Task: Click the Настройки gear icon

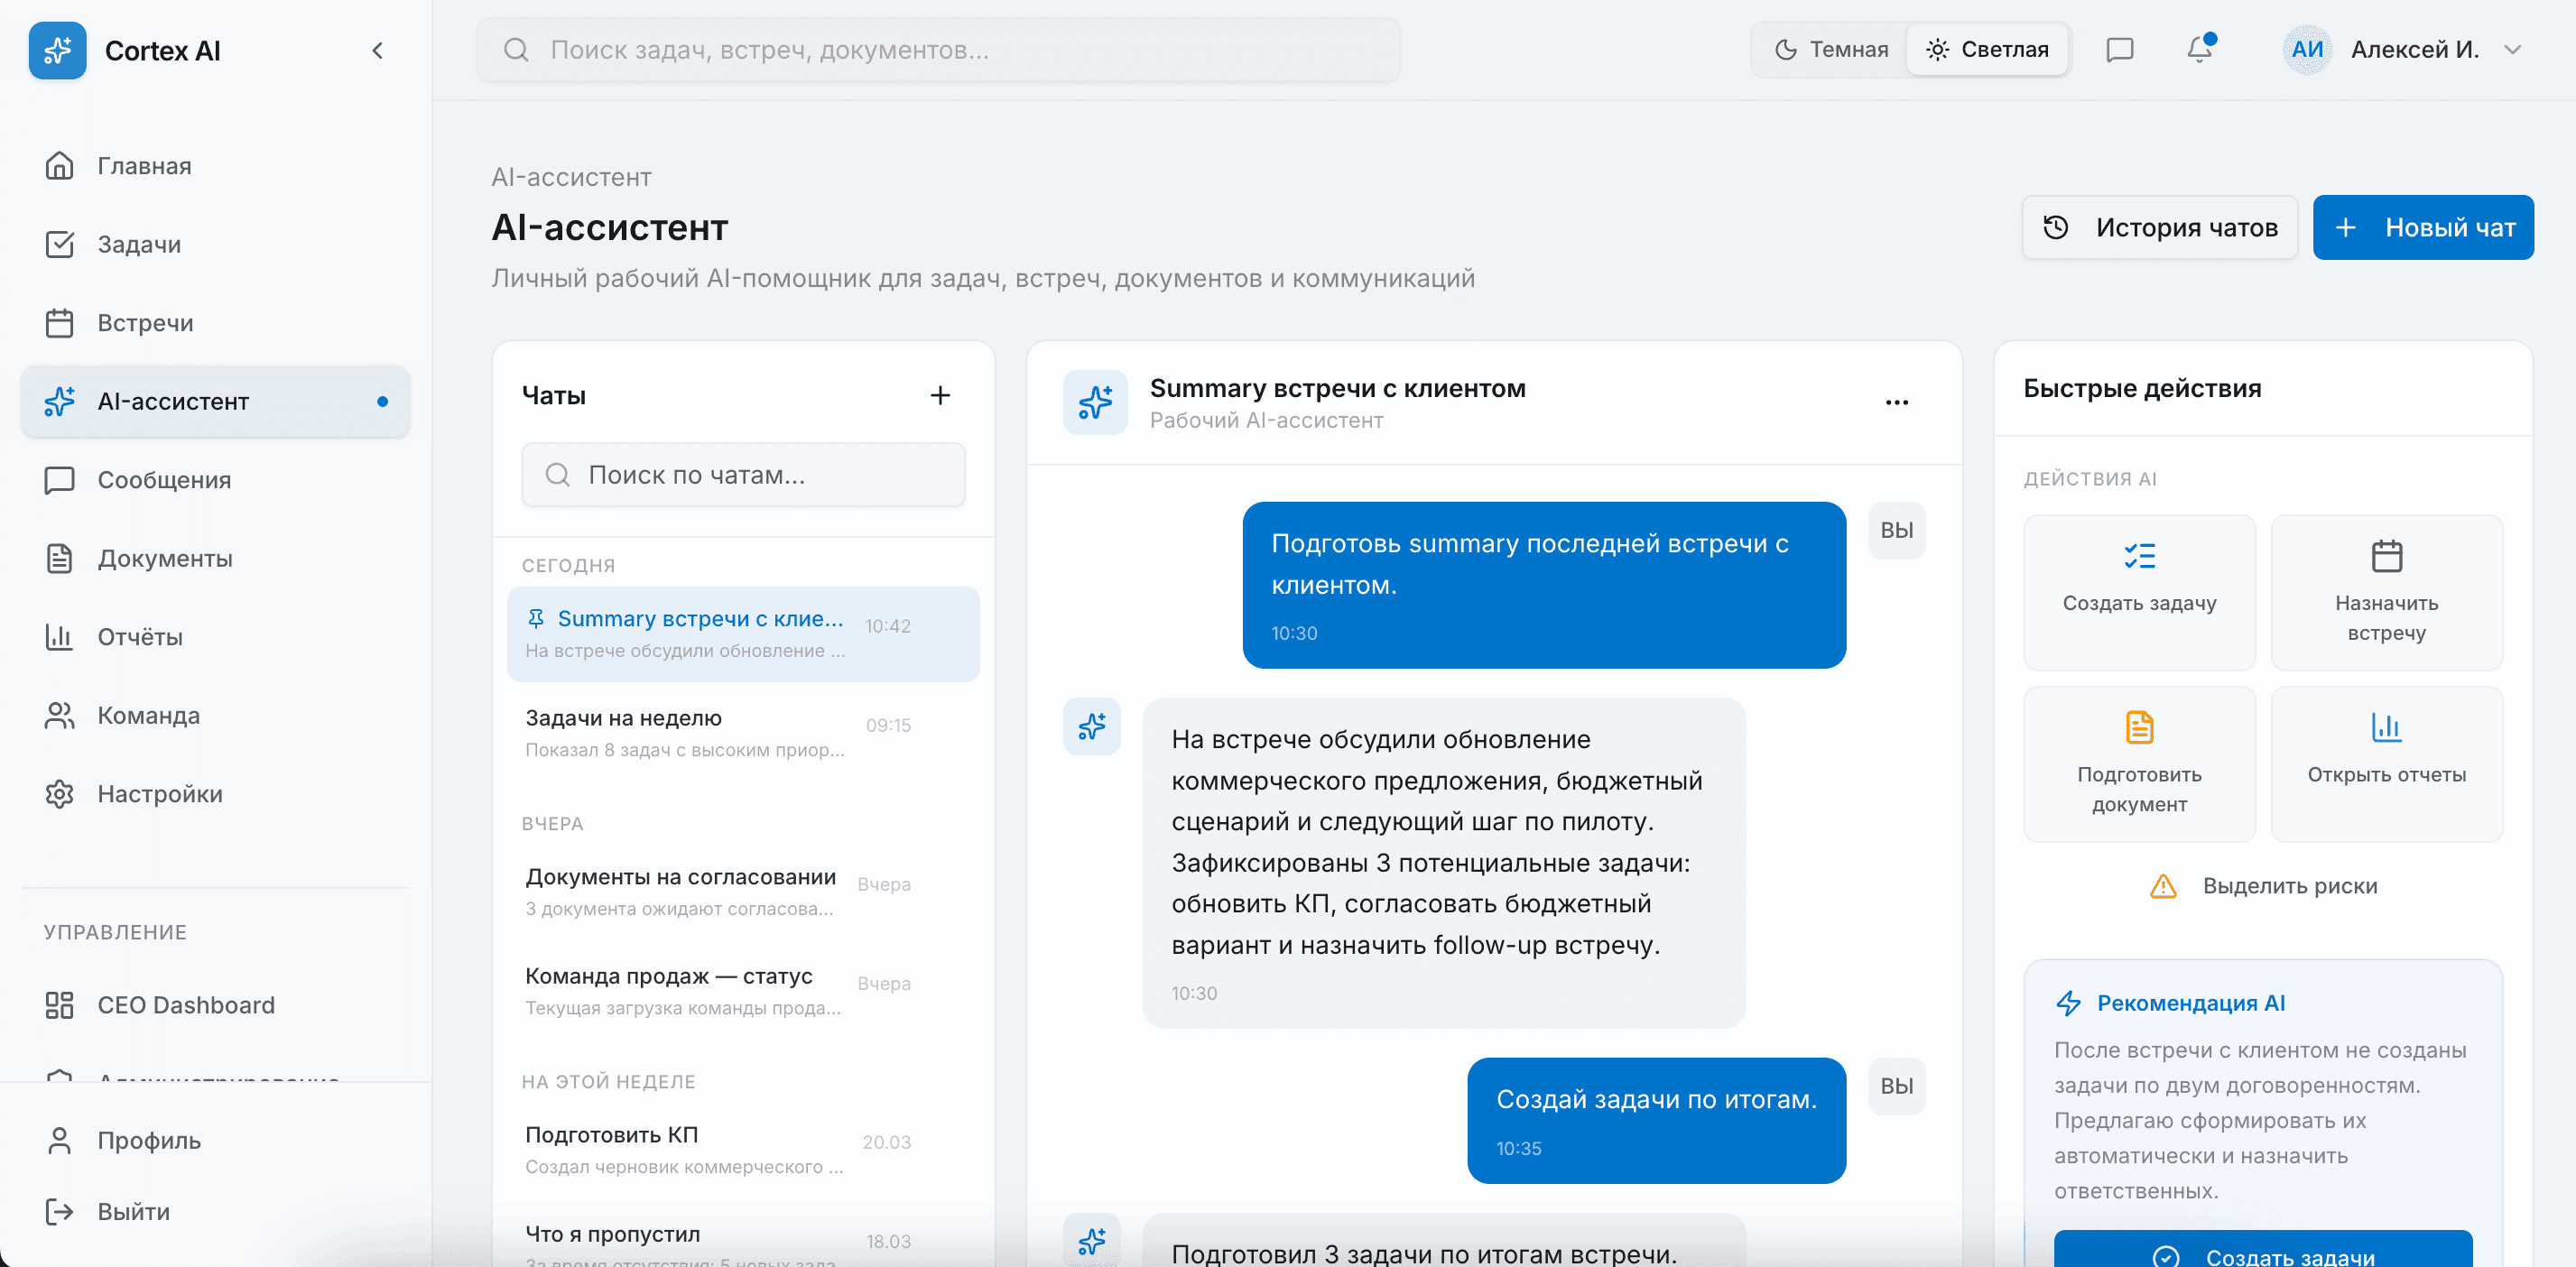Action: [59, 794]
